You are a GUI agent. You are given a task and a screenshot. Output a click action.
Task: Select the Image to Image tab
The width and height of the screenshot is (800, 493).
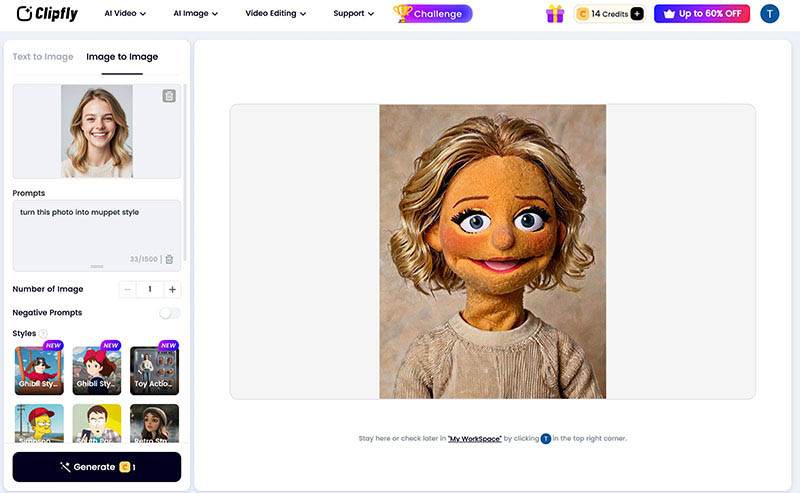(x=122, y=57)
